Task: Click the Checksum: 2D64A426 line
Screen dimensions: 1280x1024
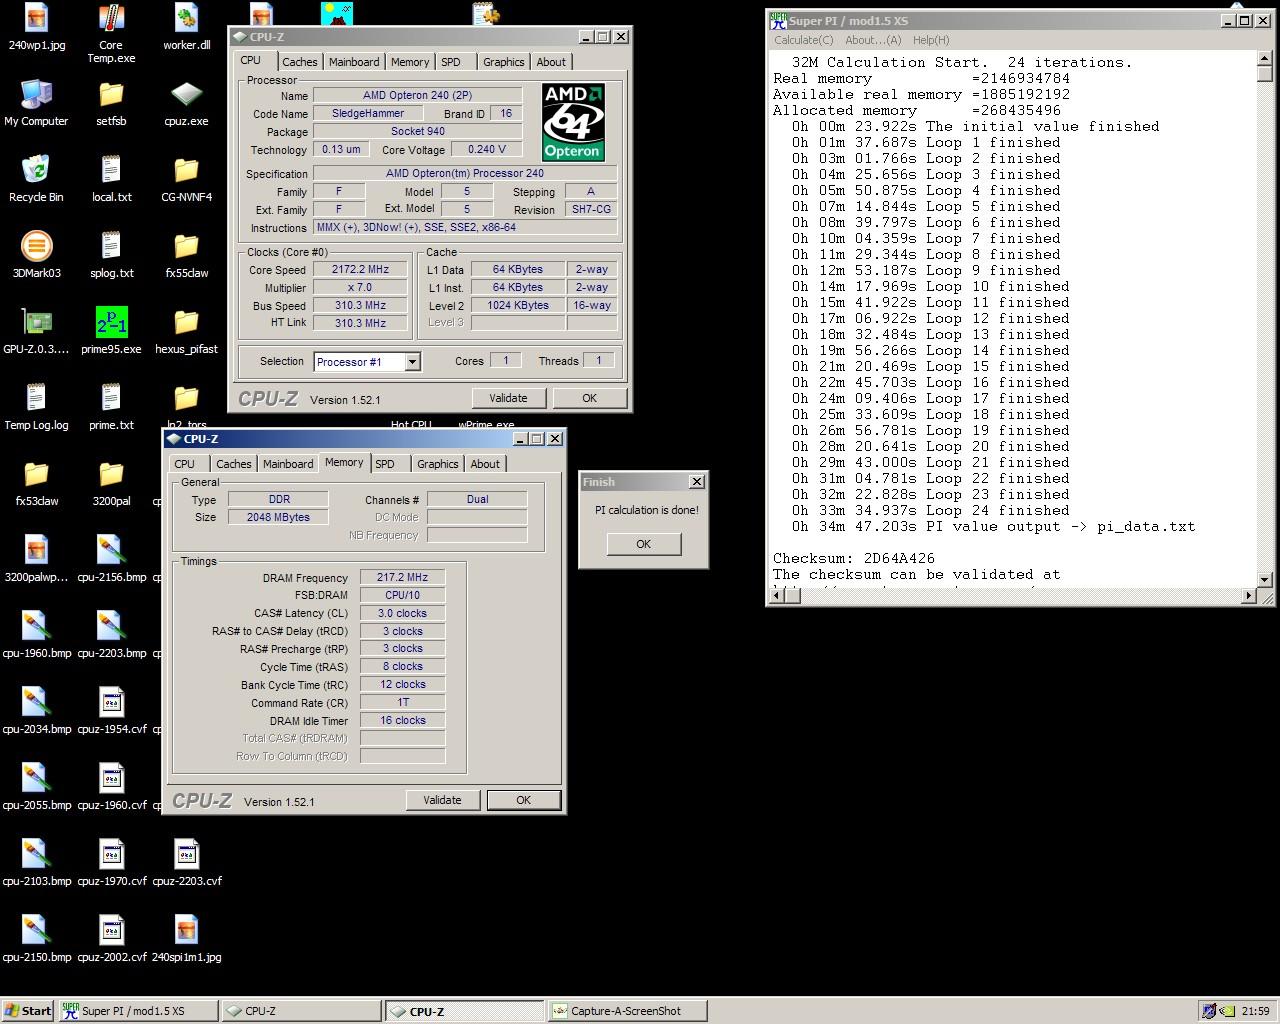Action: pyautogui.click(x=854, y=558)
